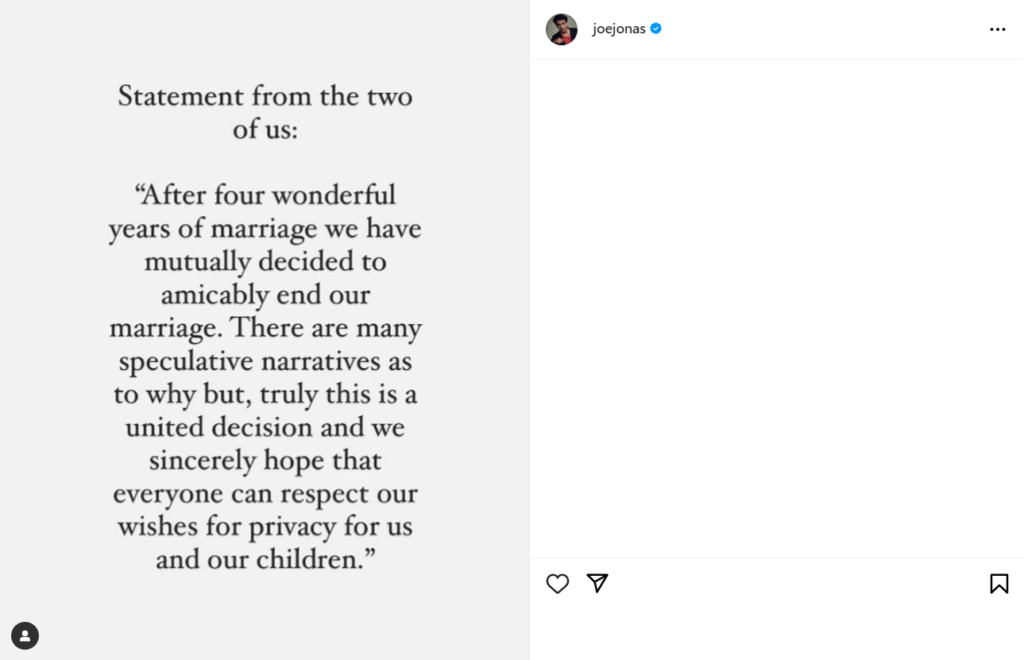This screenshot has width=1024, height=660.
Task: Click the "everyone can respect our" line
Action: 265,494
